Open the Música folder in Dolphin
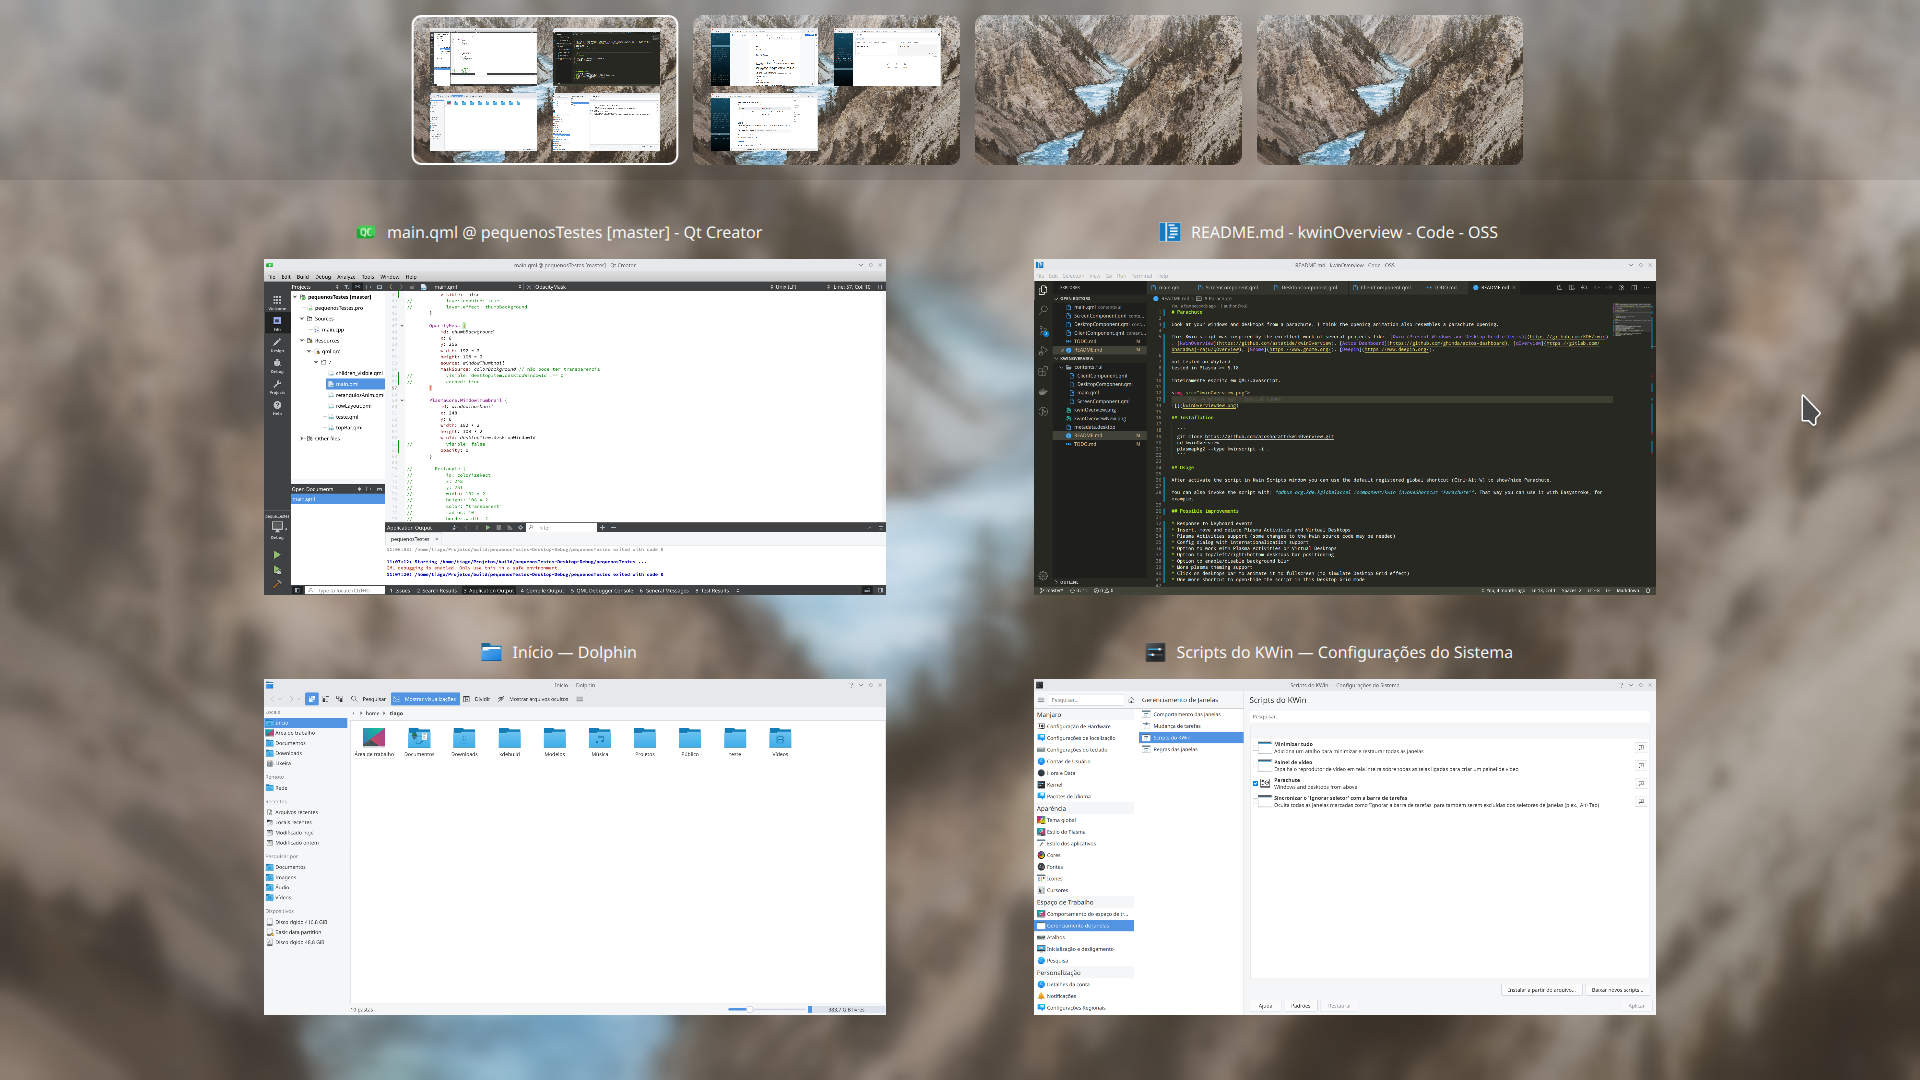This screenshot has width=1920, height=1080. [x=600, y=739]
